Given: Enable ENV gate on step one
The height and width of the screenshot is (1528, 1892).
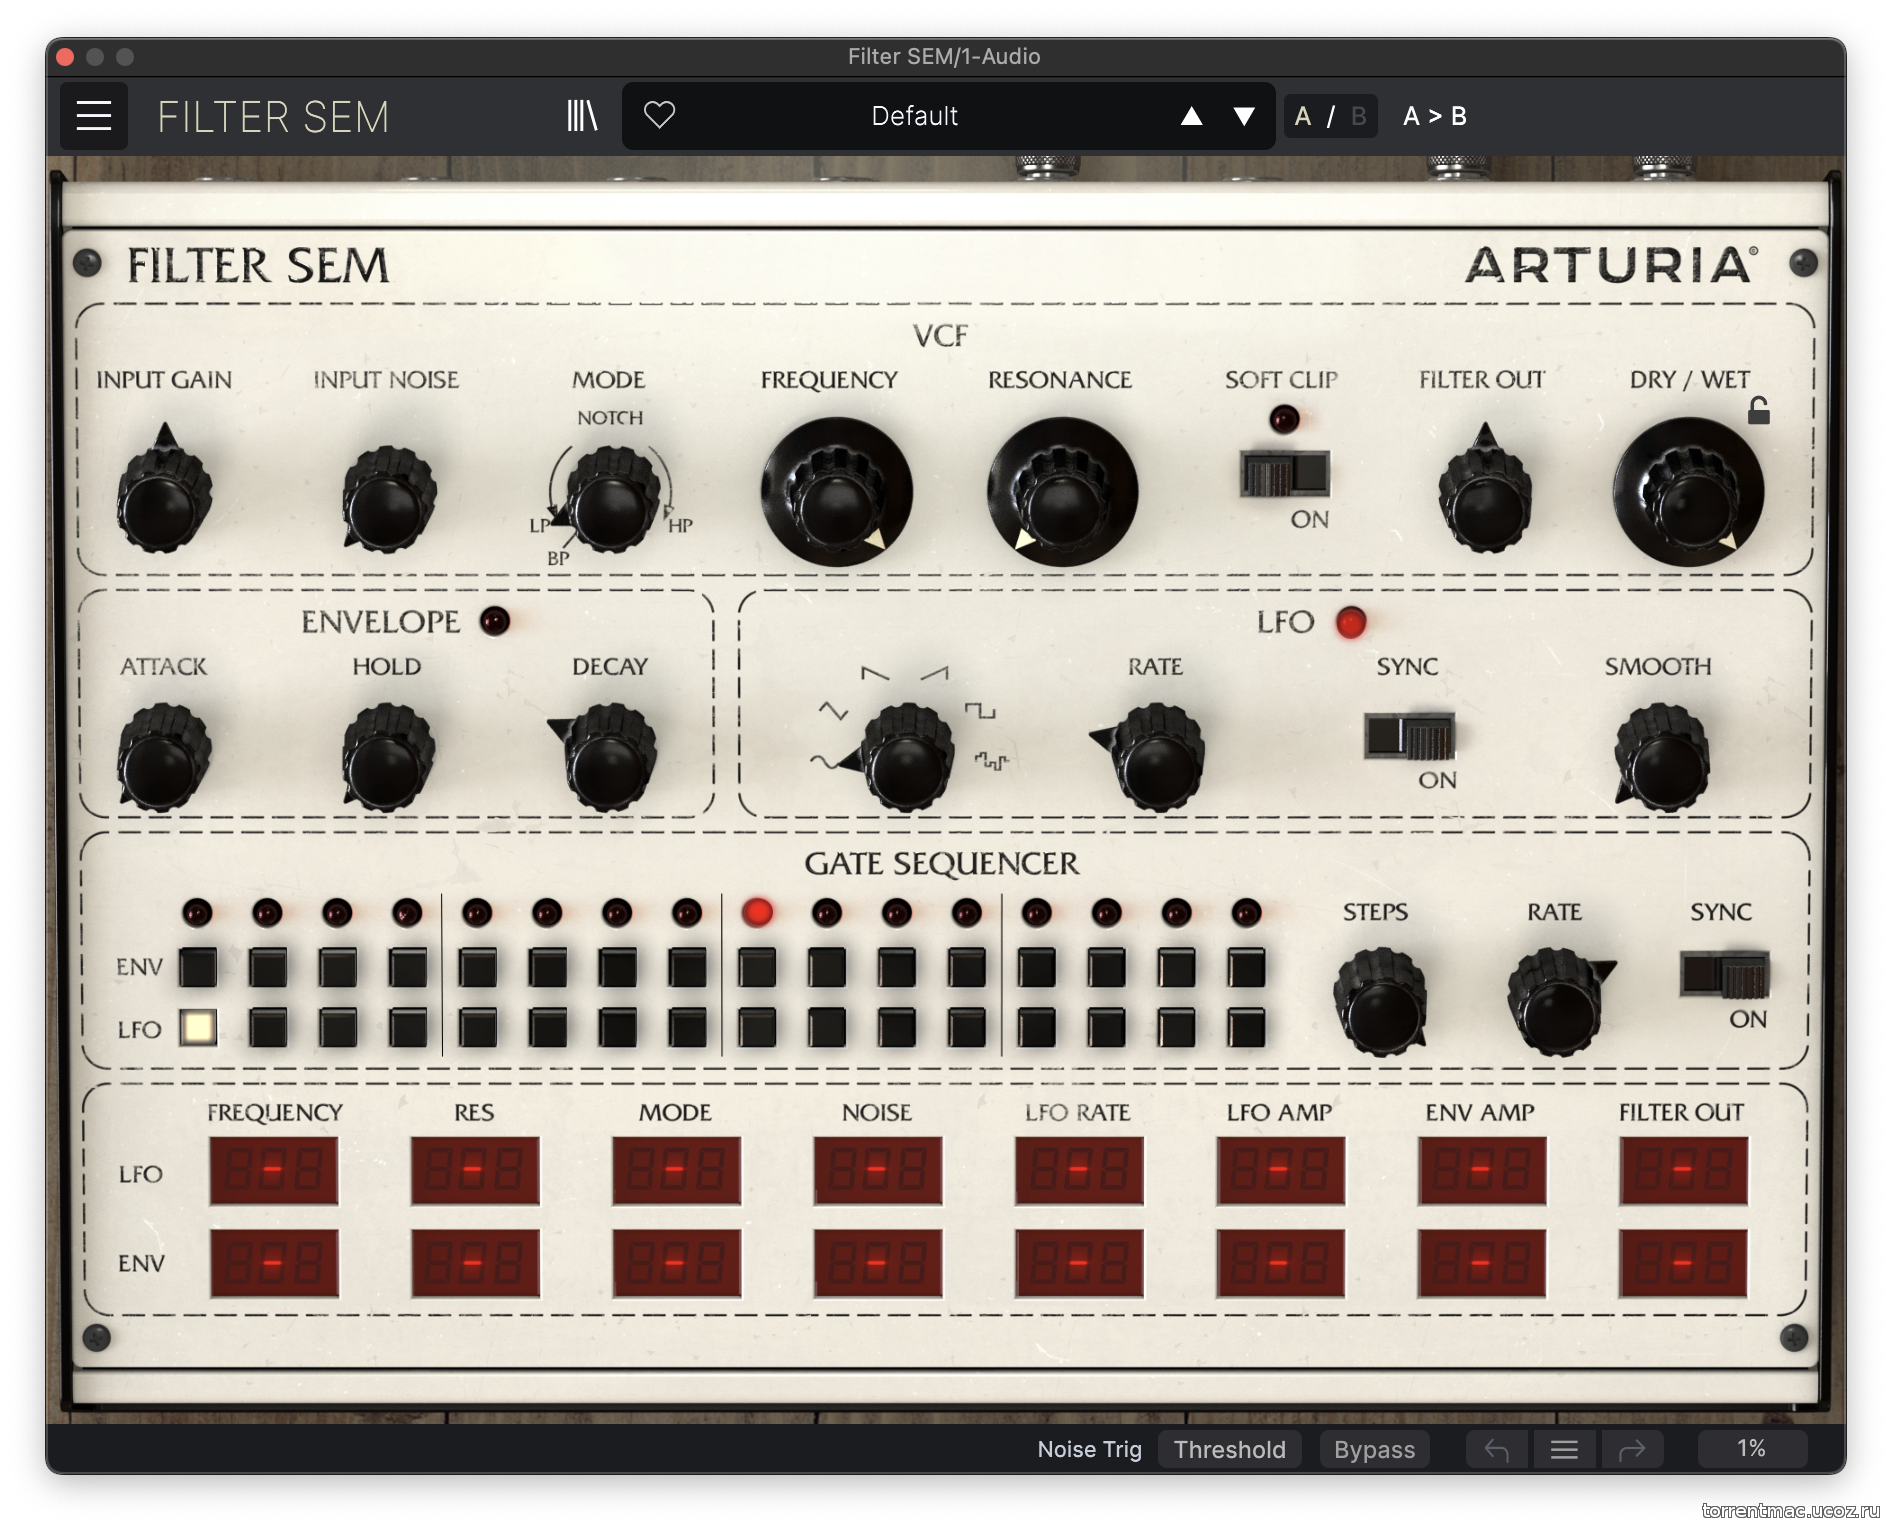Looking at the screenshot, I should pyautogui.click(x=198, y=967).
